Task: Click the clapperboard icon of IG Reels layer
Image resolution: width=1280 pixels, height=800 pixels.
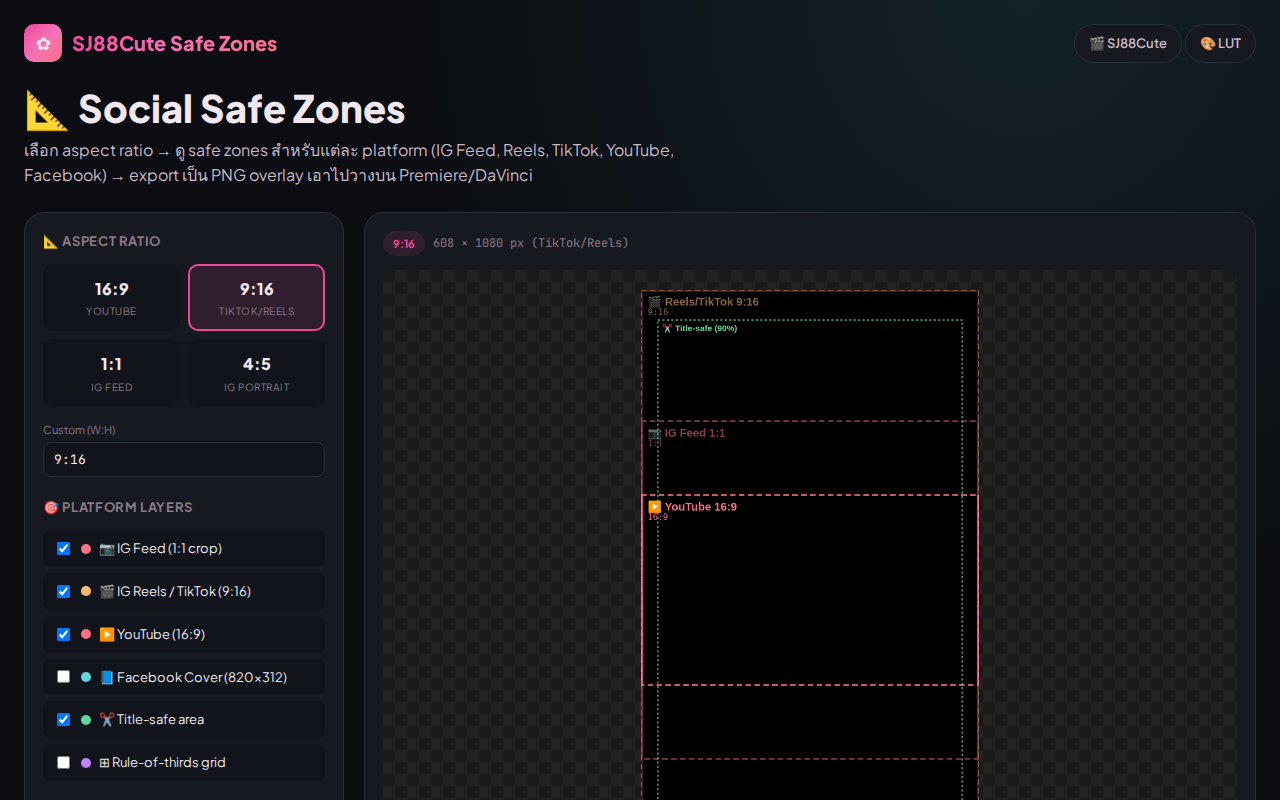Action: coord(107,591)
